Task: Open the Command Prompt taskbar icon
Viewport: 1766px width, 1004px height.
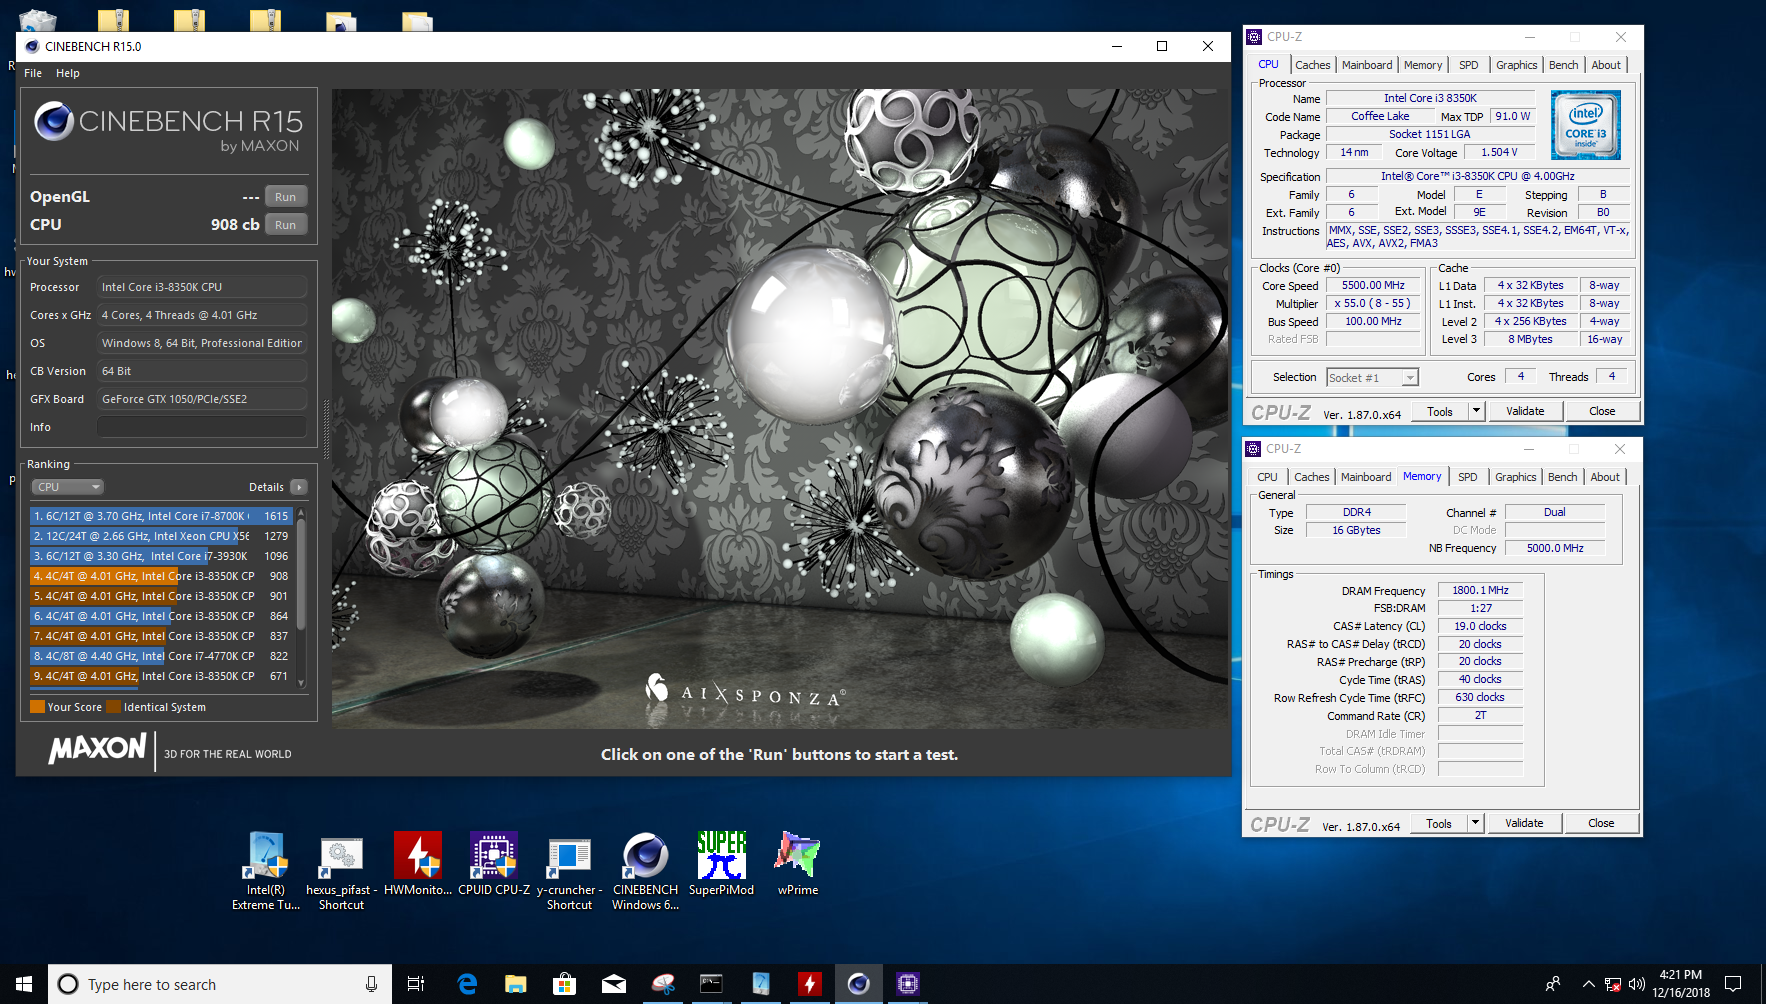Action: point(711,984)
